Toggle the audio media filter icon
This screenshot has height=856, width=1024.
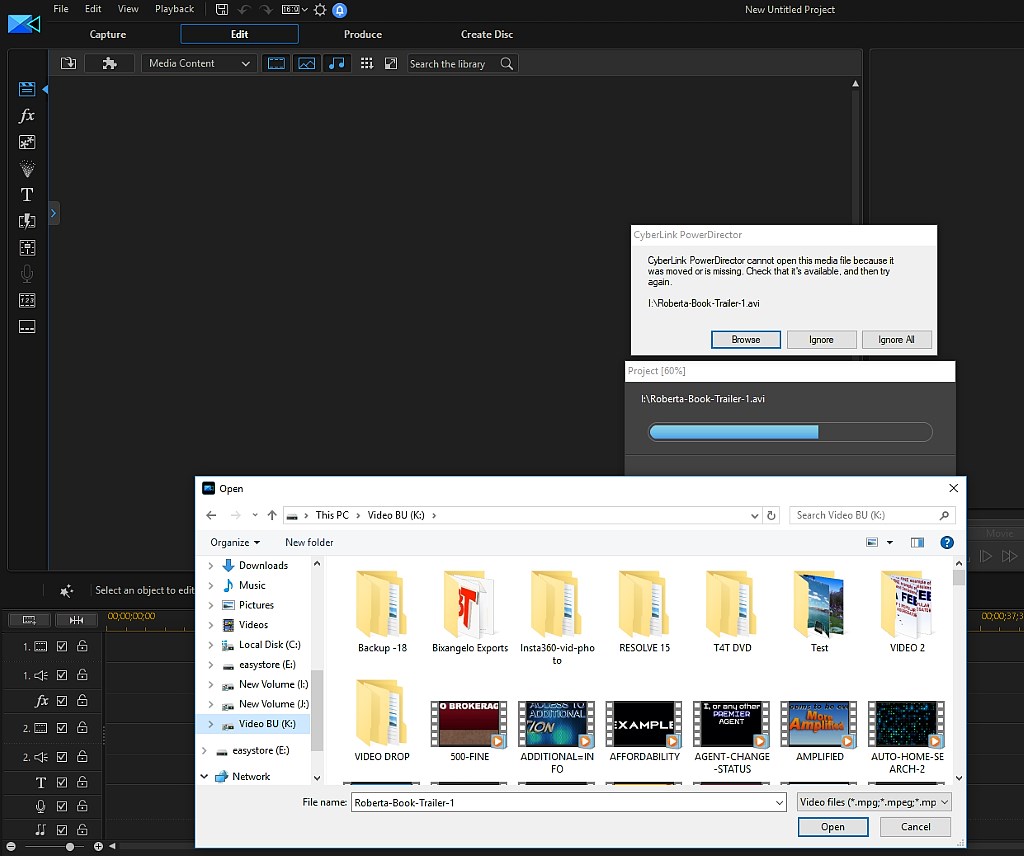click(336, 63)
